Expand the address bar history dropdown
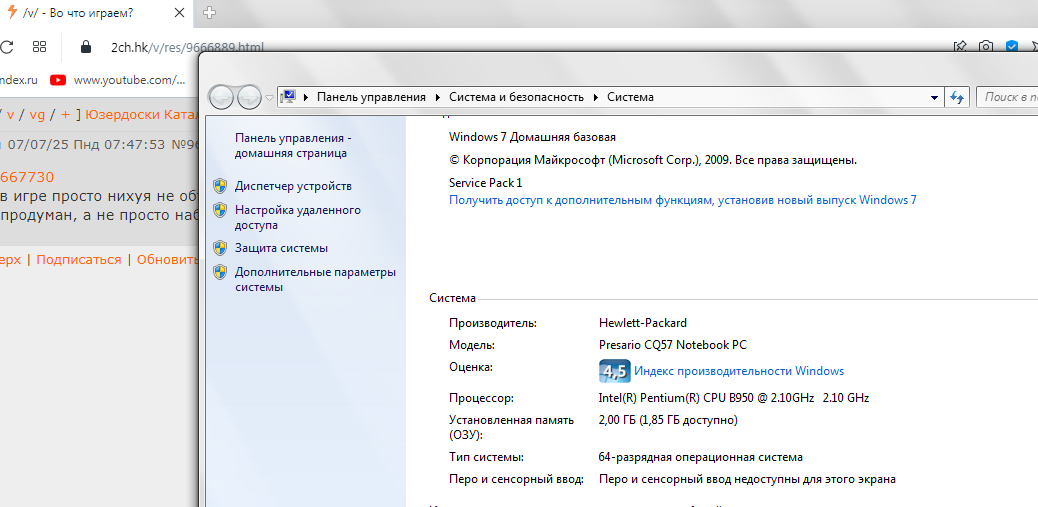The image size is (1038, 507). click(x=934, y=97)
